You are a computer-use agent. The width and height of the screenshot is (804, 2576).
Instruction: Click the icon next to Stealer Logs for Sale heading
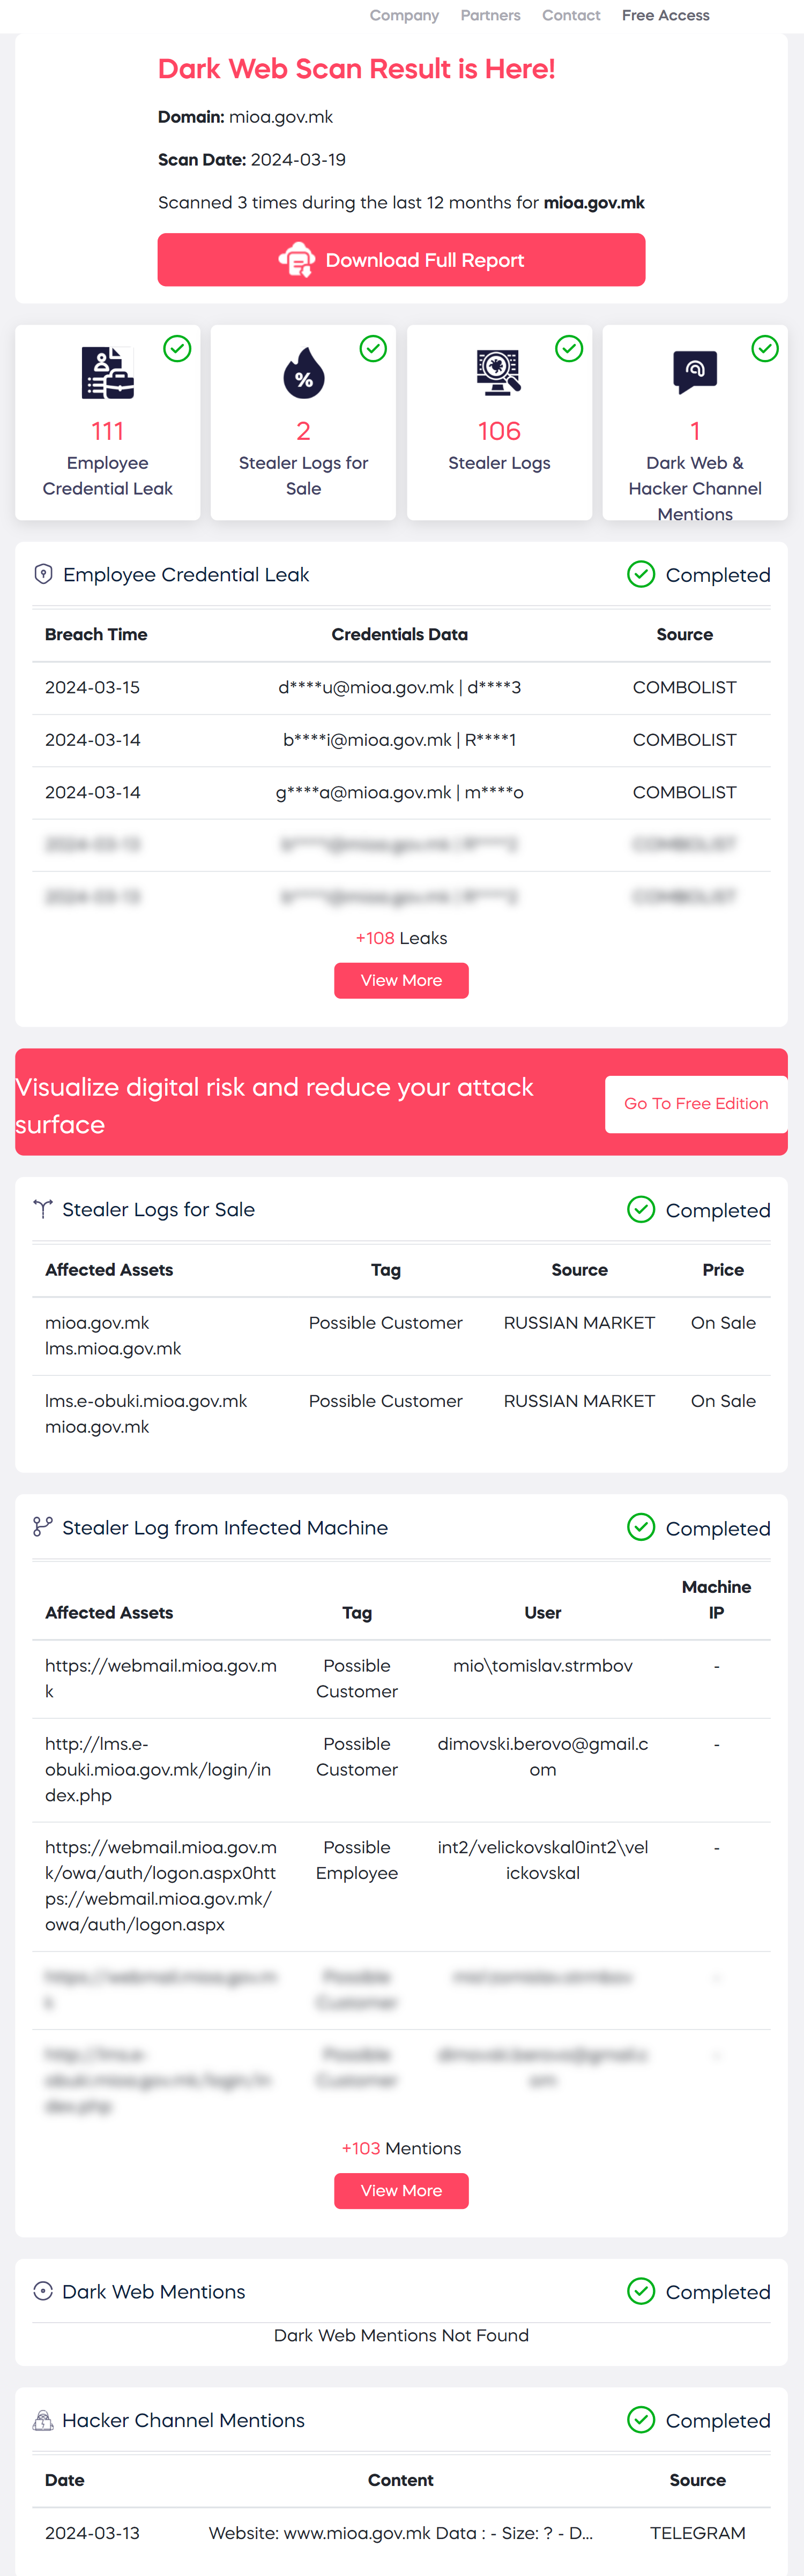43,1209
